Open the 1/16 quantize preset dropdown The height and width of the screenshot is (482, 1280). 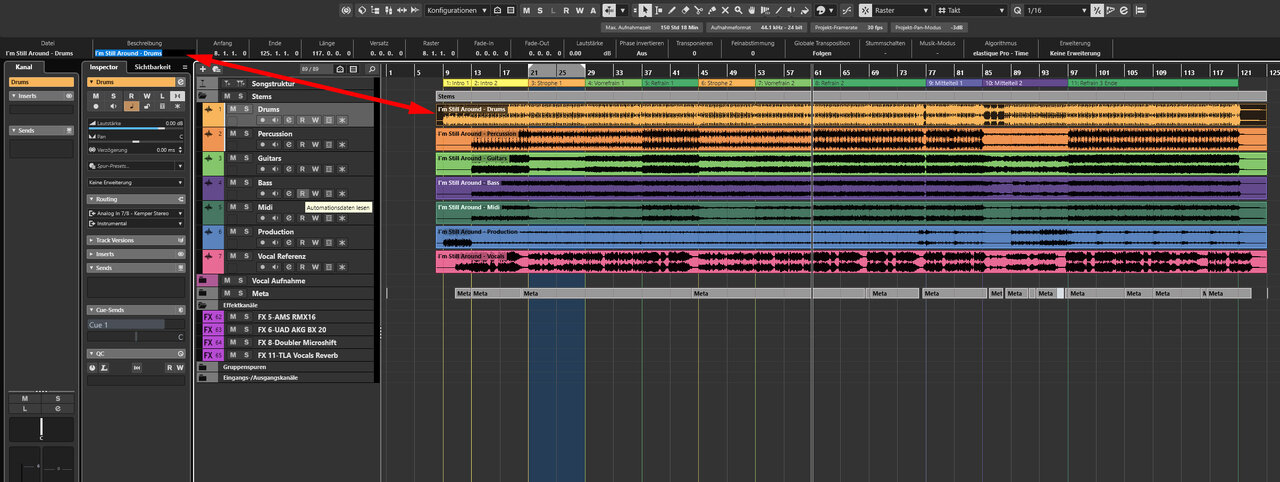click(x=1056, y=10)
